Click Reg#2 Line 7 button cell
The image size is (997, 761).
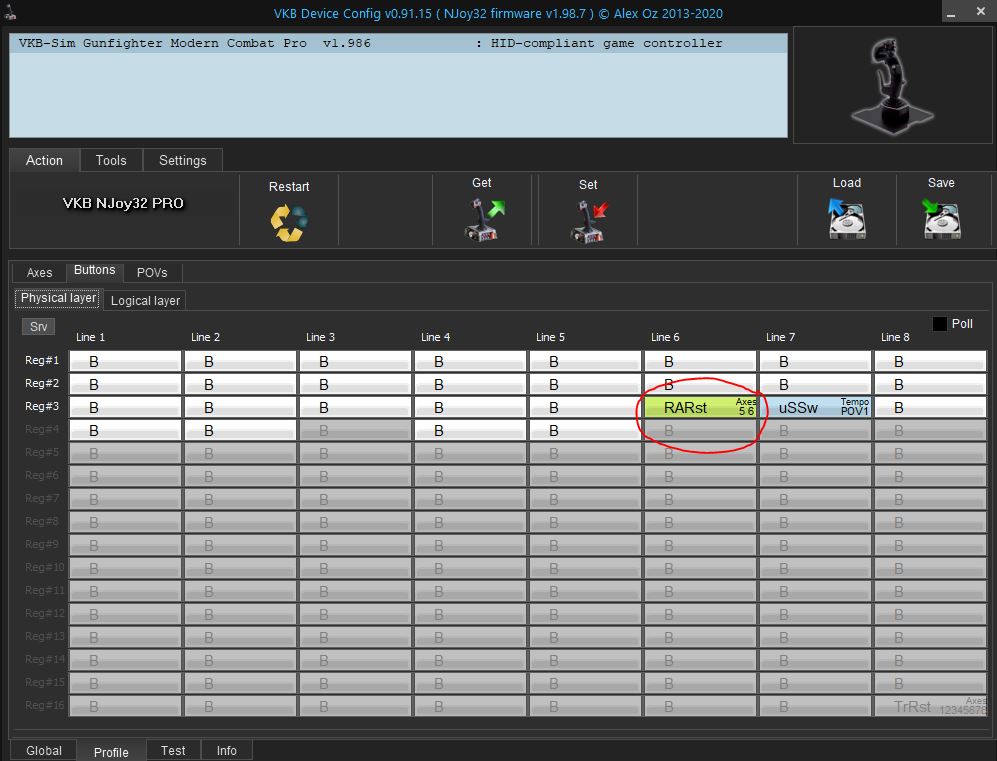click(x=815, y=384)
